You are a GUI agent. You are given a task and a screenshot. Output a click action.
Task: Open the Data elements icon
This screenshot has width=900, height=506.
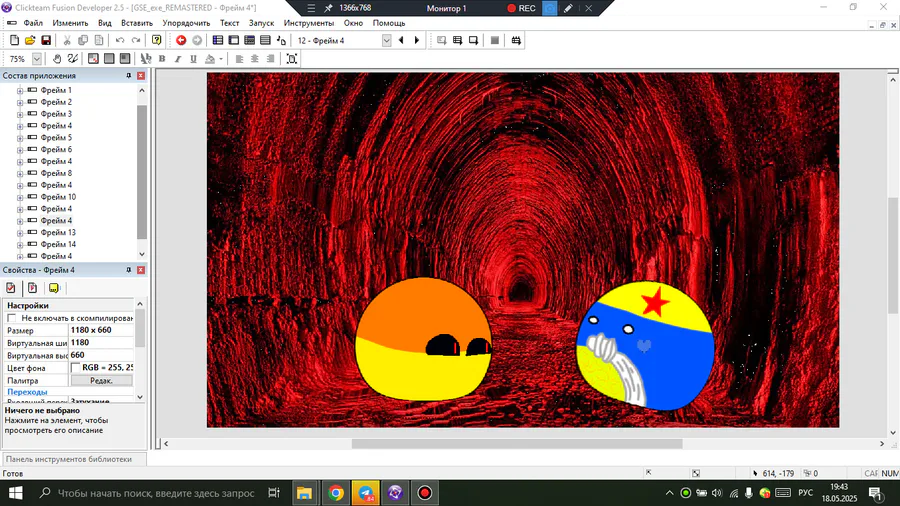pyautogui.click(x=281, y=40)
